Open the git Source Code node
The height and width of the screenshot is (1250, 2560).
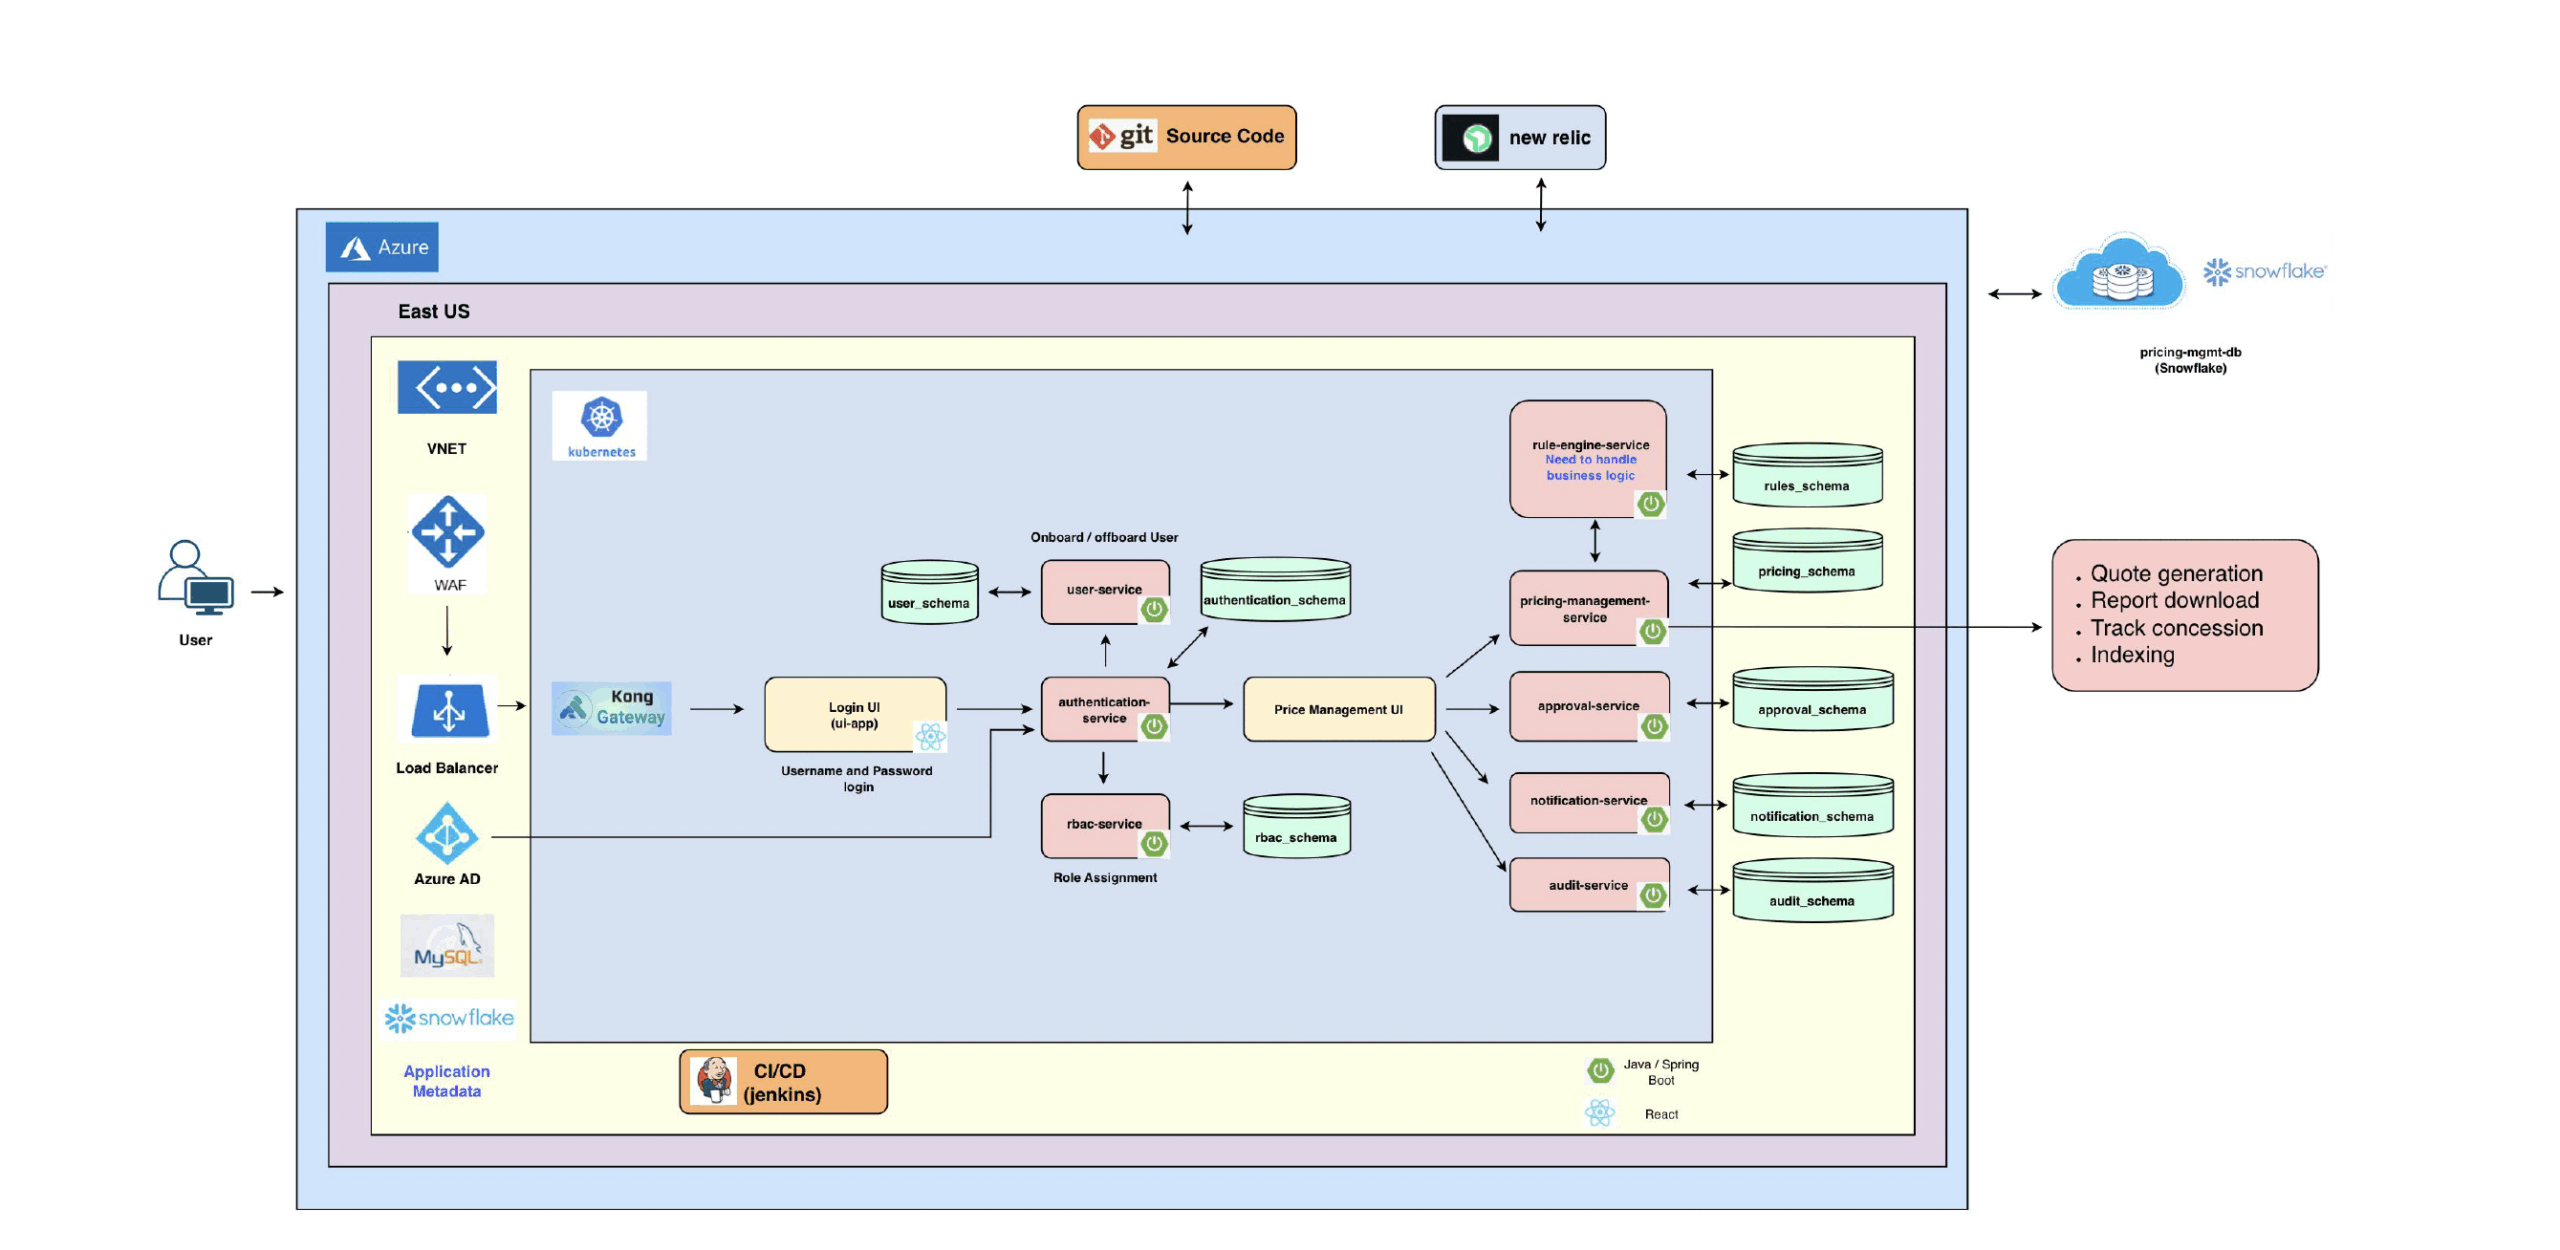(x=1185, y=137)
